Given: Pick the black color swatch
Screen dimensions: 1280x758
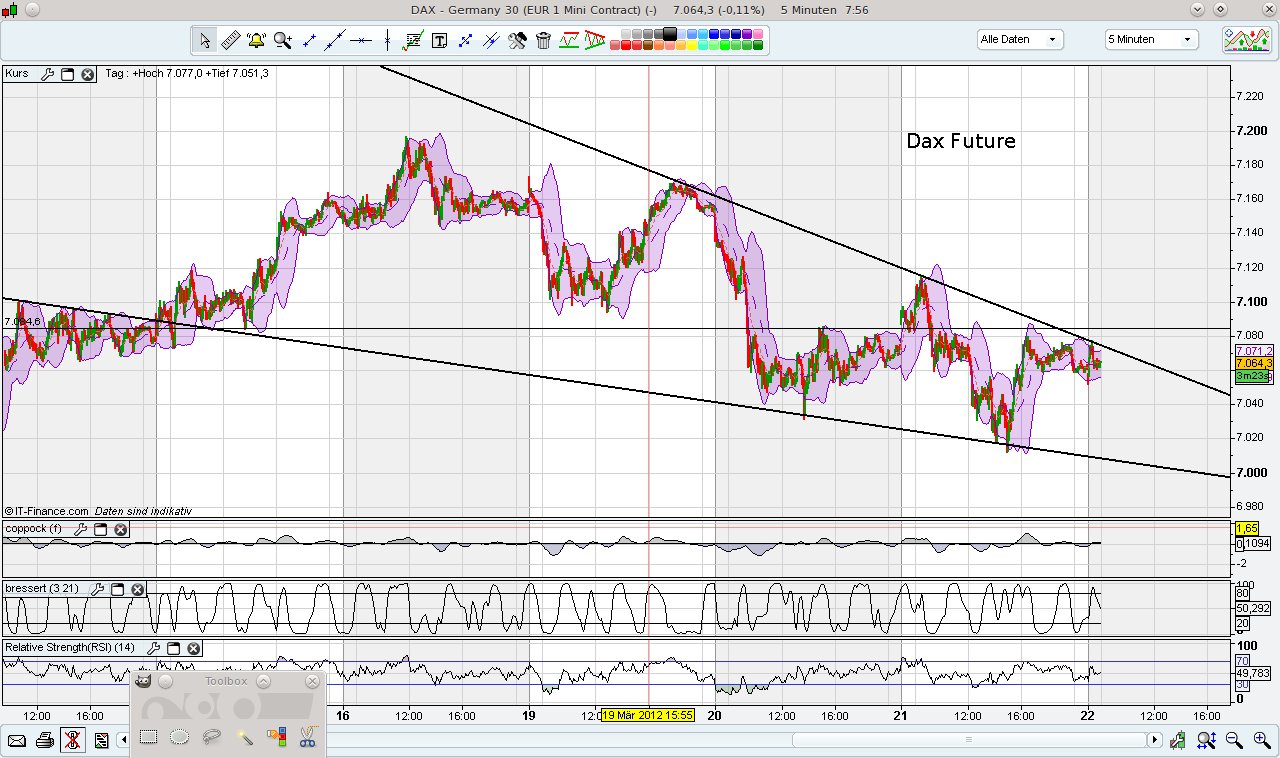Looking at the screenshot, I should click(670, 34).
